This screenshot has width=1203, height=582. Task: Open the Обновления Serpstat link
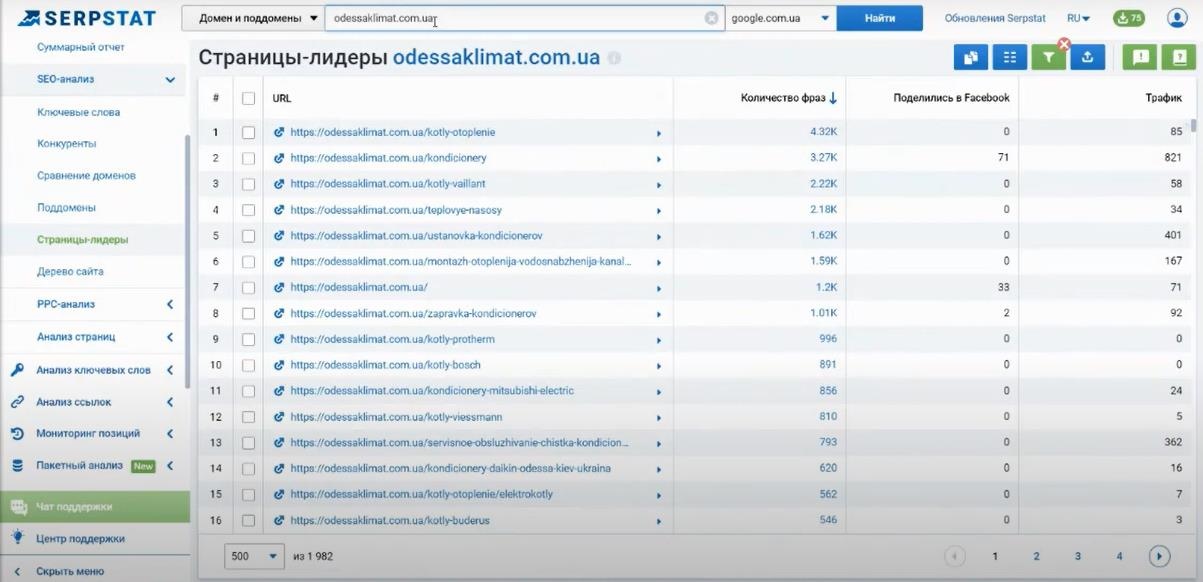(995, 18)
